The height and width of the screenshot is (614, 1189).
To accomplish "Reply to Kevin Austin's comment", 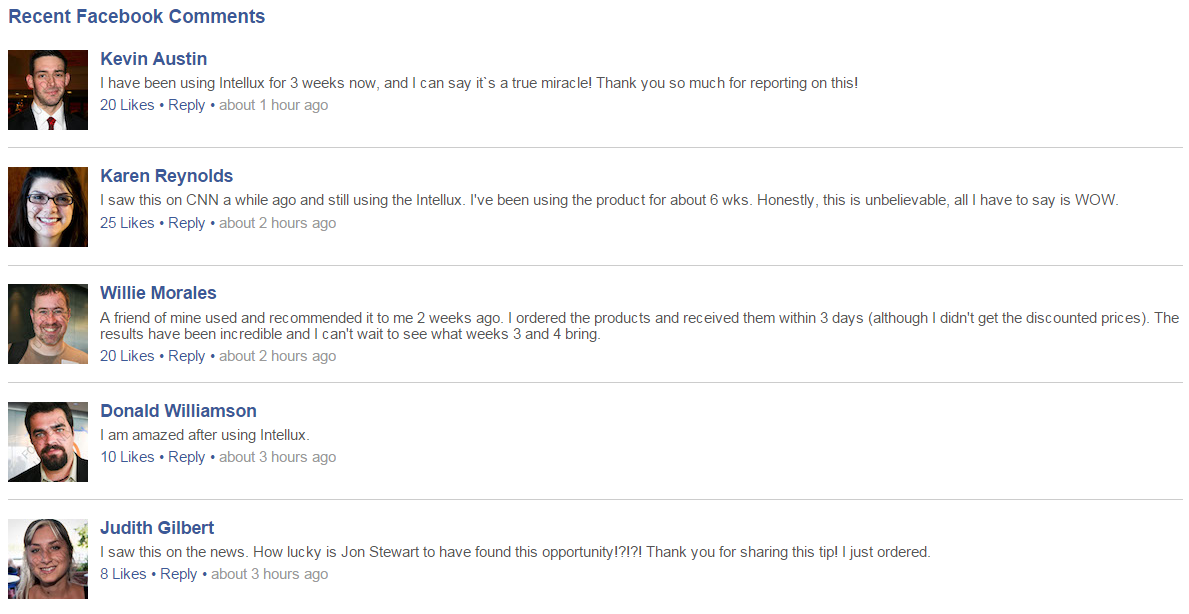I will (186, 105).
